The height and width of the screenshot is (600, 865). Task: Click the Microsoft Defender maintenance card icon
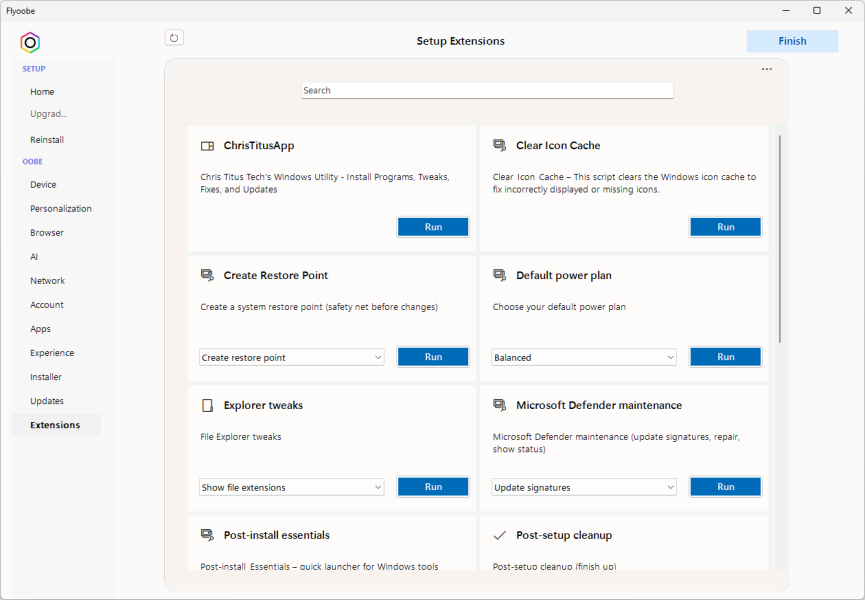click(499, 406)
